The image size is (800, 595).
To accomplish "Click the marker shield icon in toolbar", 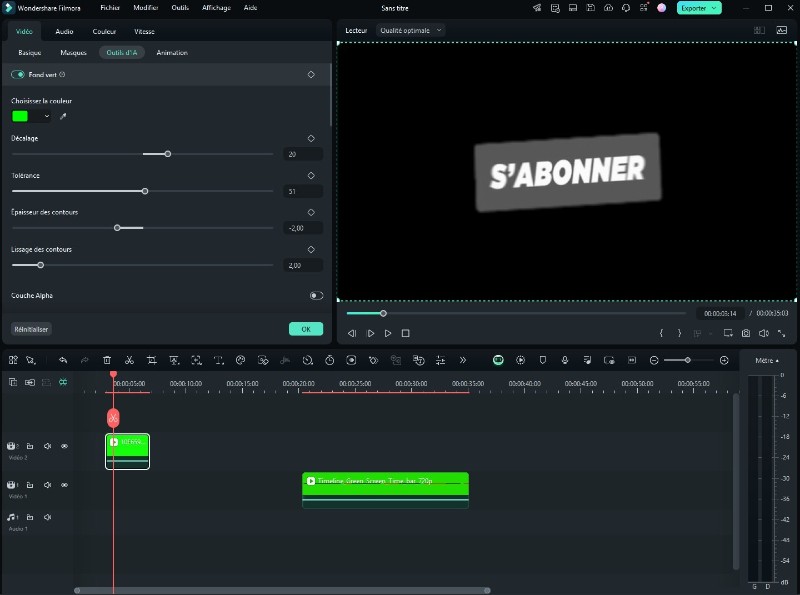I will click(543, 360).
